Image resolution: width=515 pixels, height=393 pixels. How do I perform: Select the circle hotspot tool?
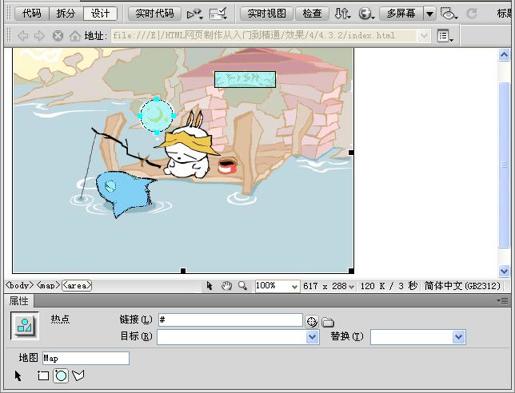(61, 376)
